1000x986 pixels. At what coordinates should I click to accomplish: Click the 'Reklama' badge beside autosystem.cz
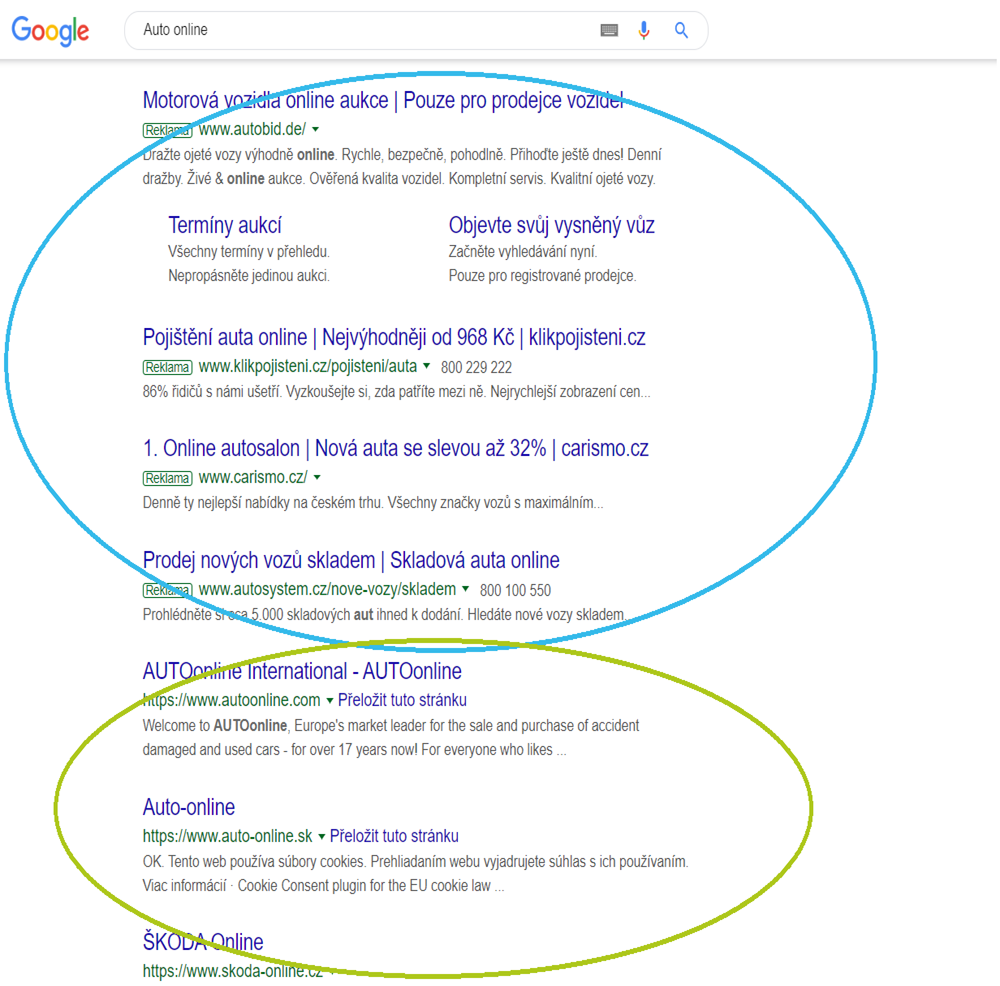[x=167, y=590]
